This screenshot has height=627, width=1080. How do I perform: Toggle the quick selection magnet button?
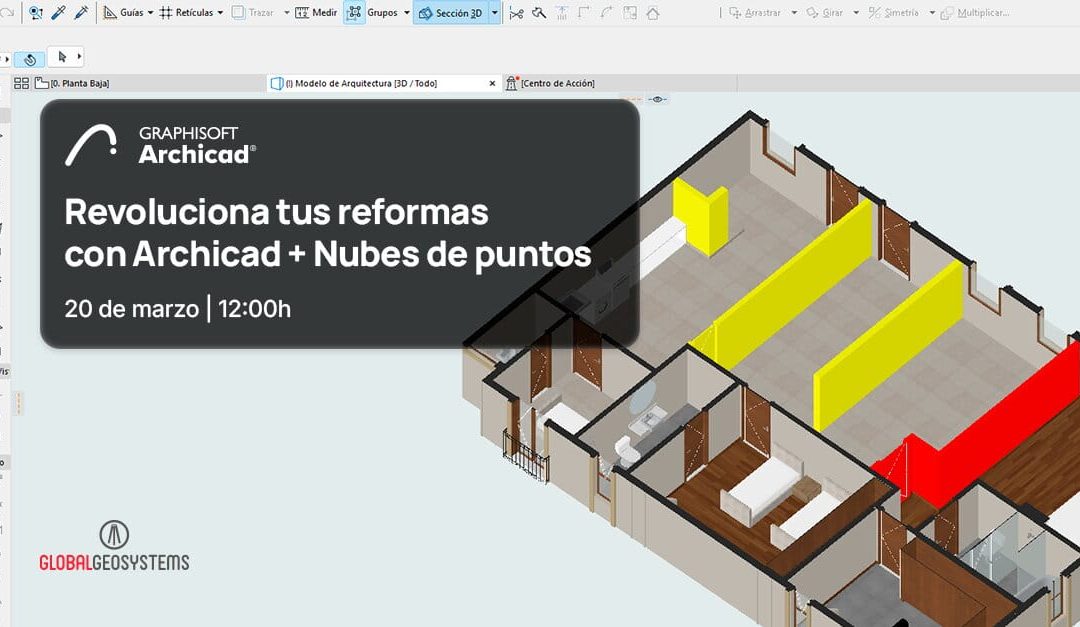coord(30,59)
